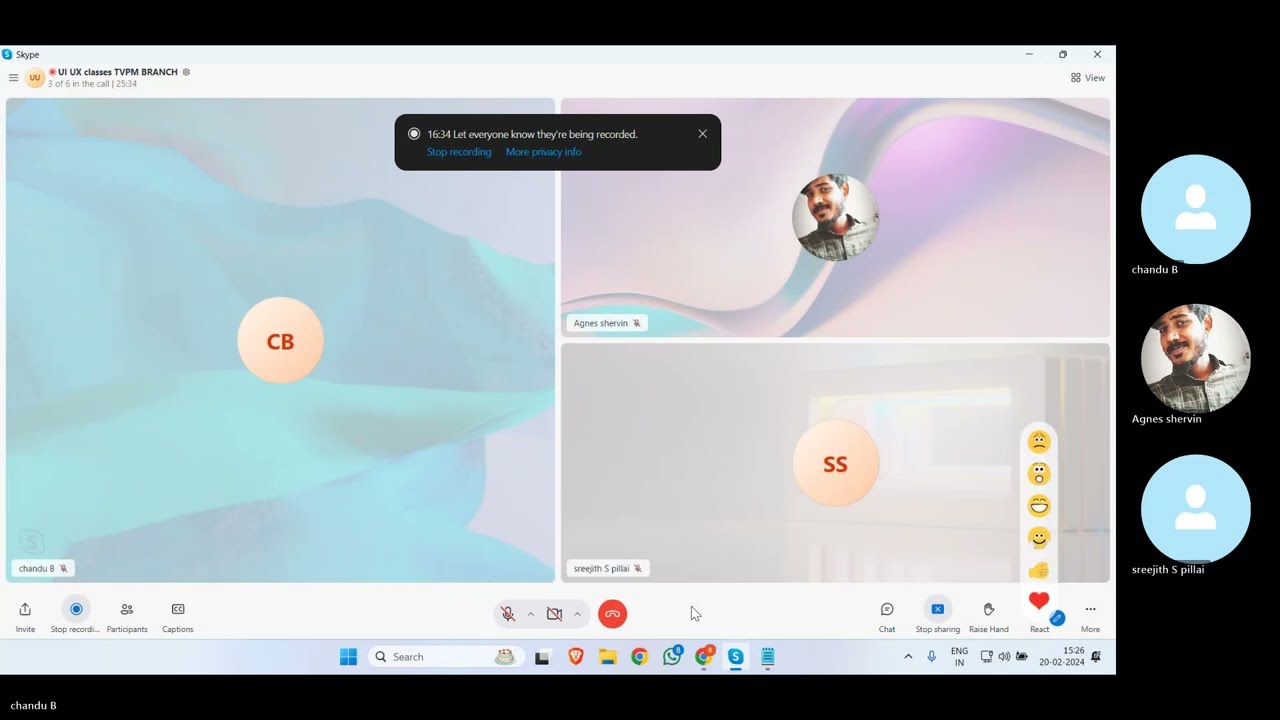Select the CB avatar of chandu B
The width and height of the screenshot is (1280, 720).
280,340
